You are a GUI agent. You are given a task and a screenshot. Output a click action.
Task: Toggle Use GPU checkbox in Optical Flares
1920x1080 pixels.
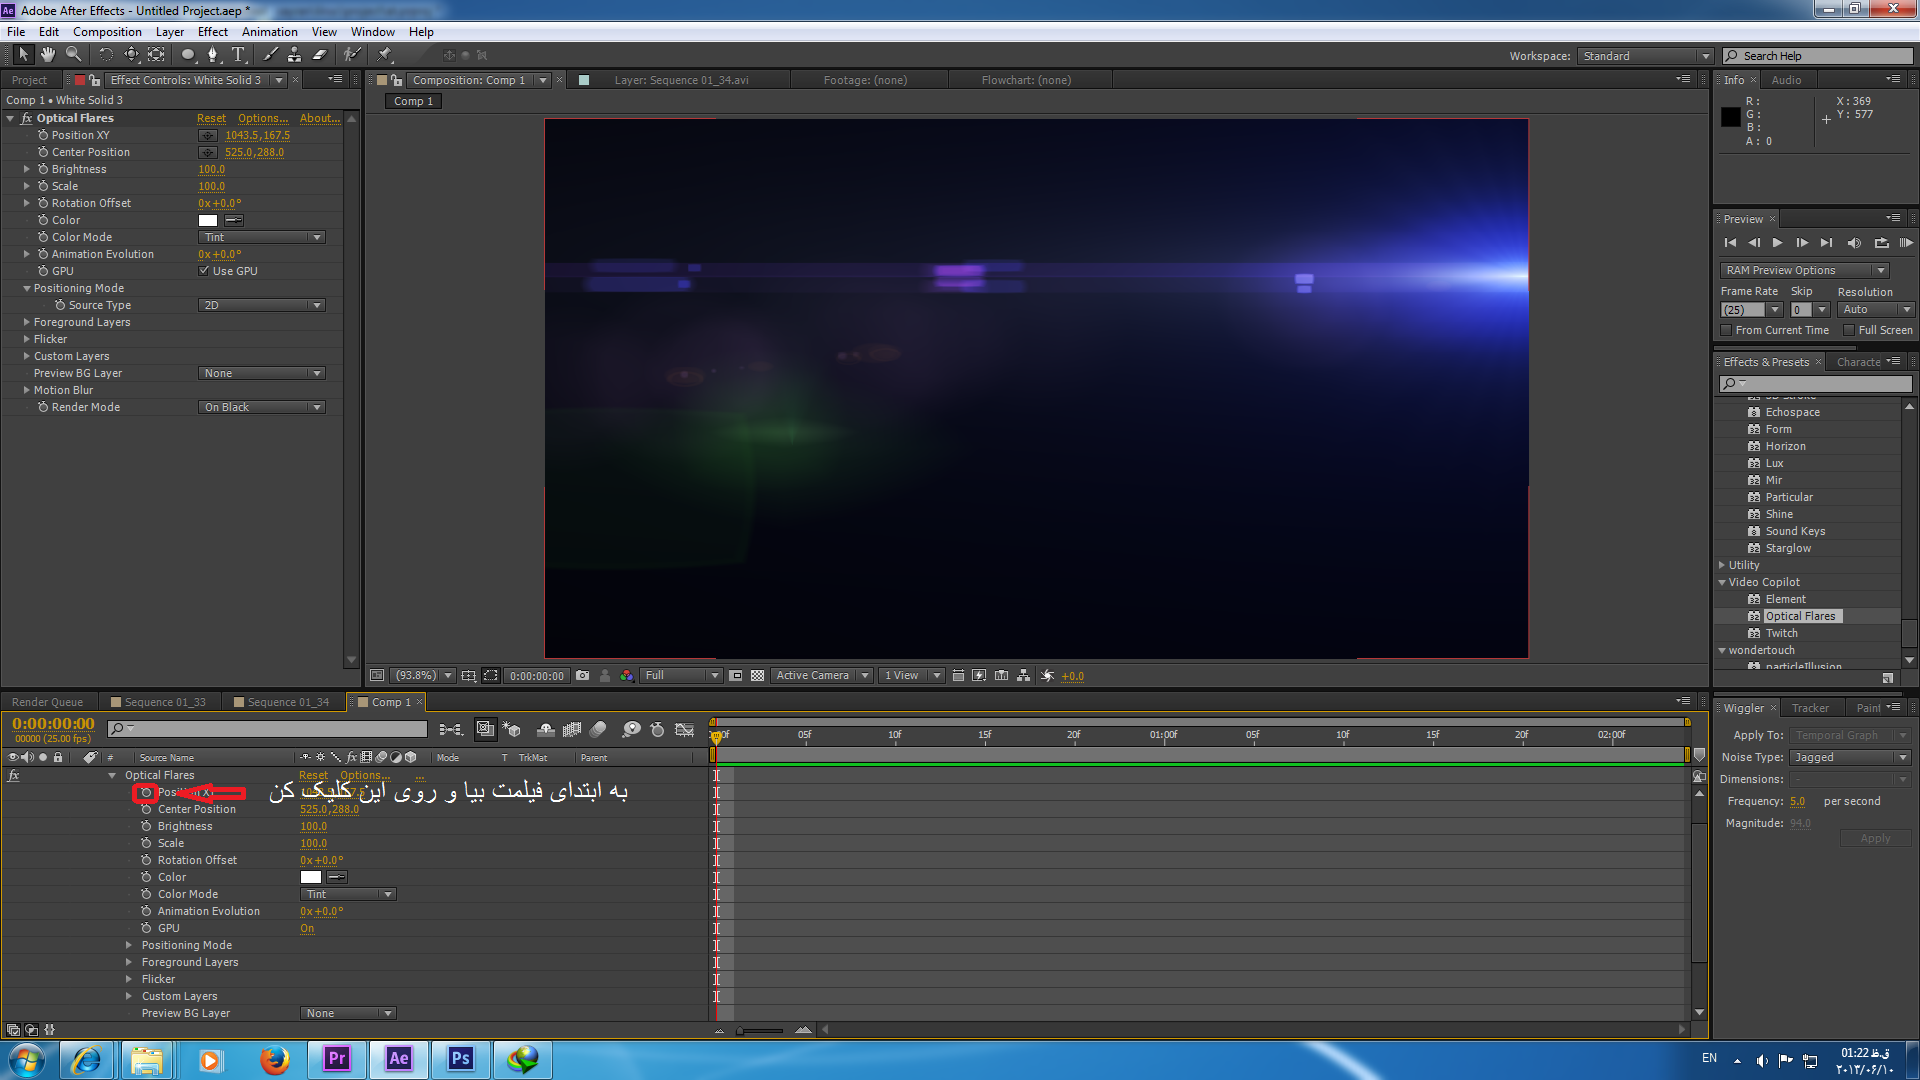coord(204,270)
